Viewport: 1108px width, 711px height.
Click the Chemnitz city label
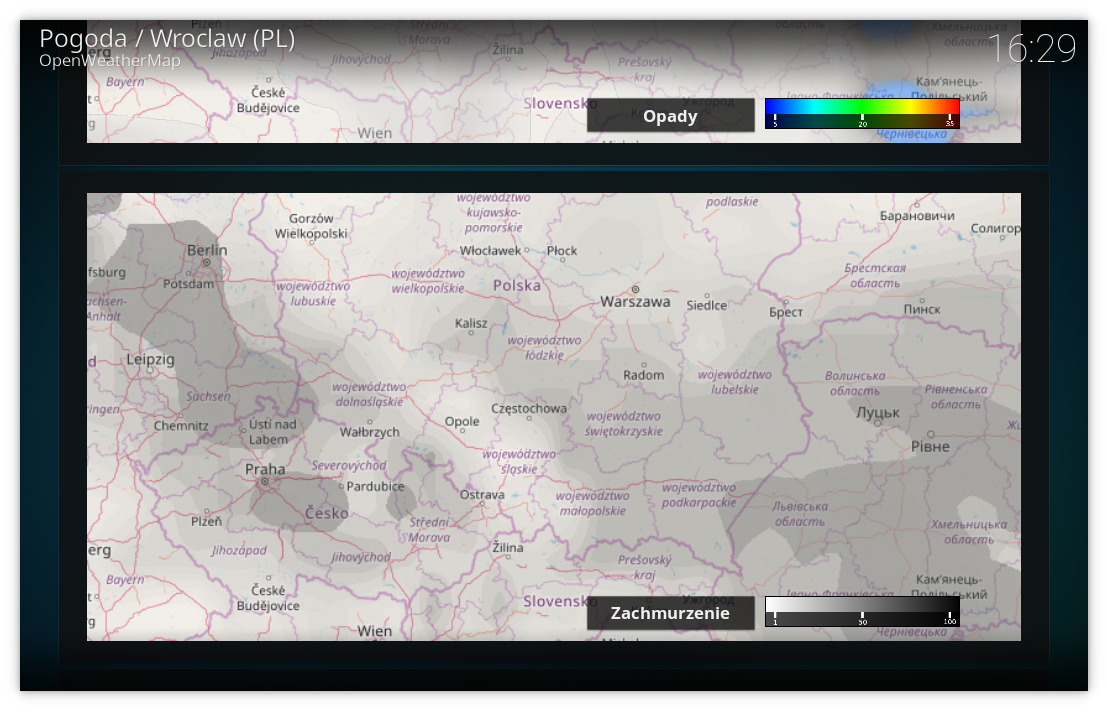pyautogui.click(x=181, y=426)
